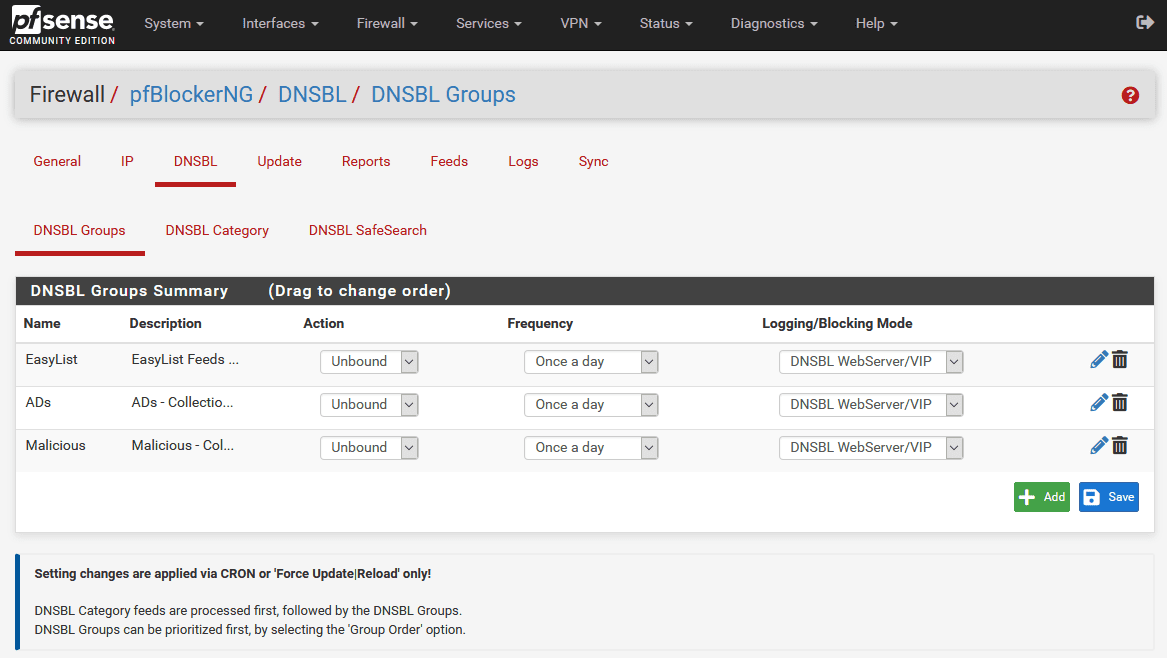Open Malicious Logging/Blocking Mode dropdown
The image size is (1167, 658).
[871, 448]
